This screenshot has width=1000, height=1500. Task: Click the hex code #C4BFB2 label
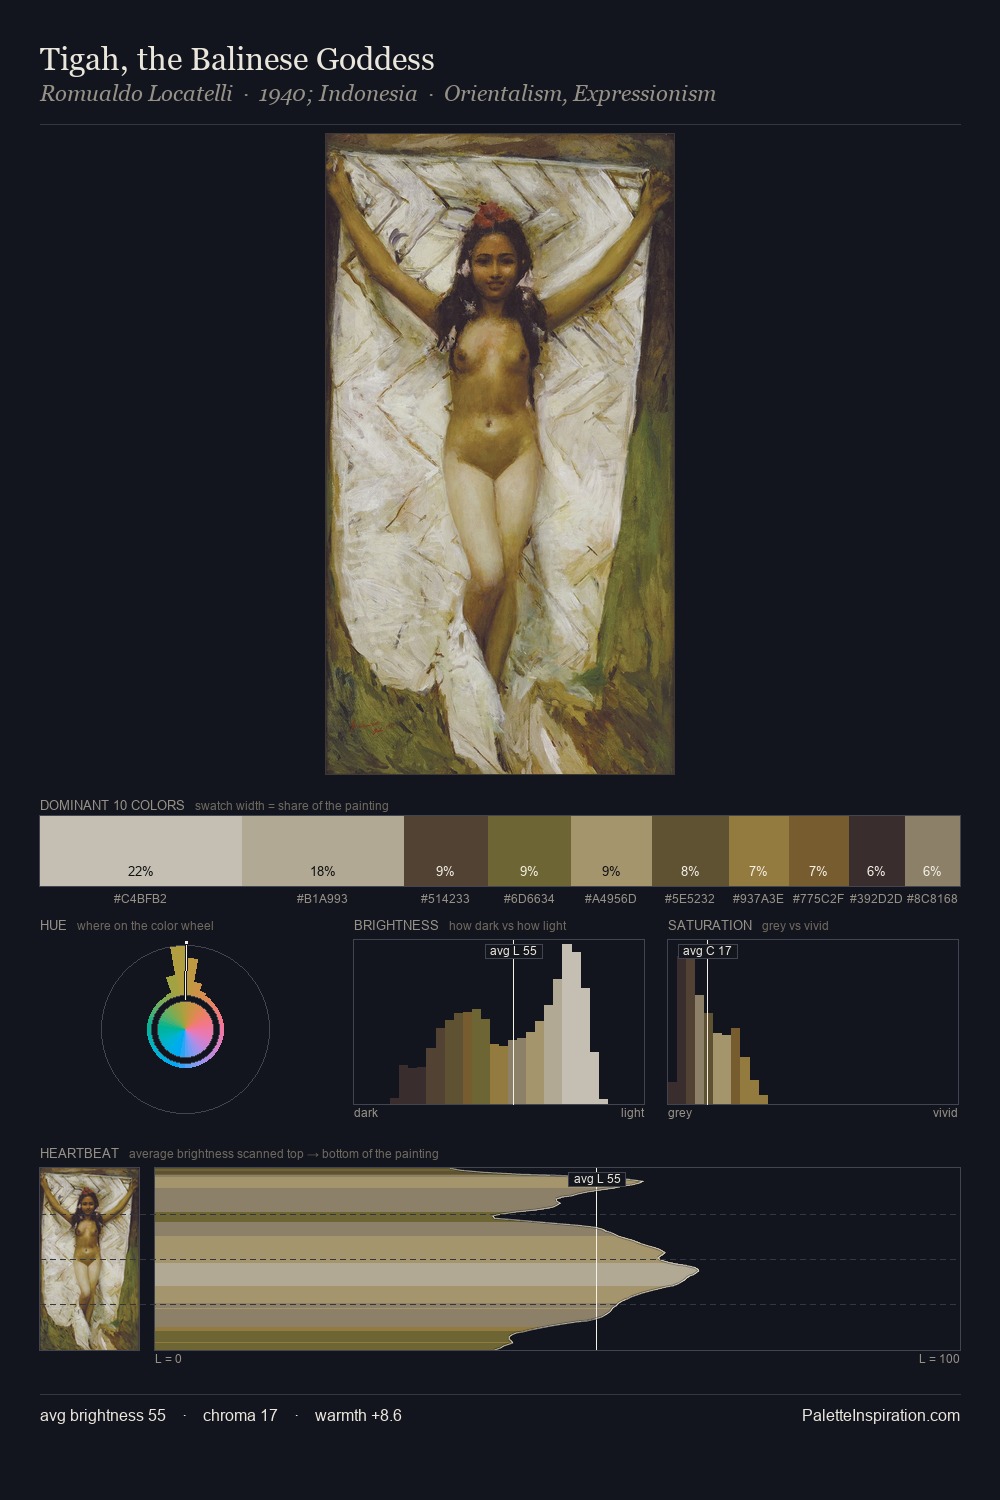[140, 899]
